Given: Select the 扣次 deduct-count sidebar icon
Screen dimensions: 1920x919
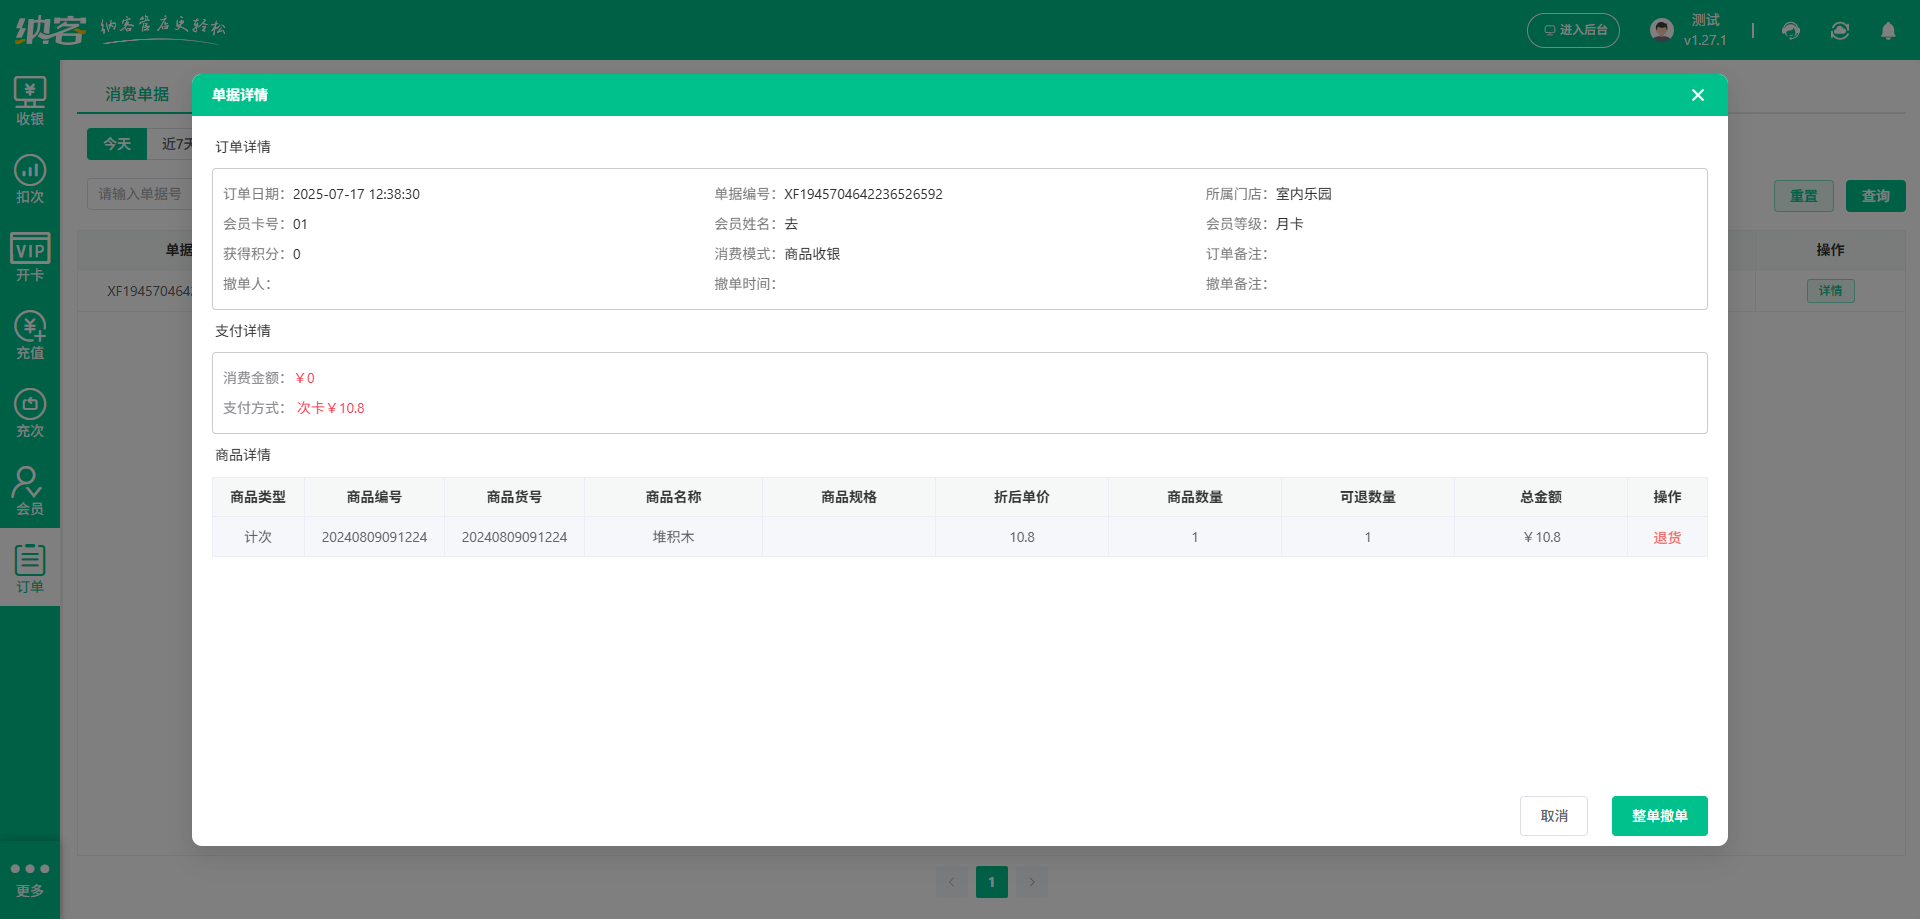Looking at the screenshot, I should (x=30, y=179).
